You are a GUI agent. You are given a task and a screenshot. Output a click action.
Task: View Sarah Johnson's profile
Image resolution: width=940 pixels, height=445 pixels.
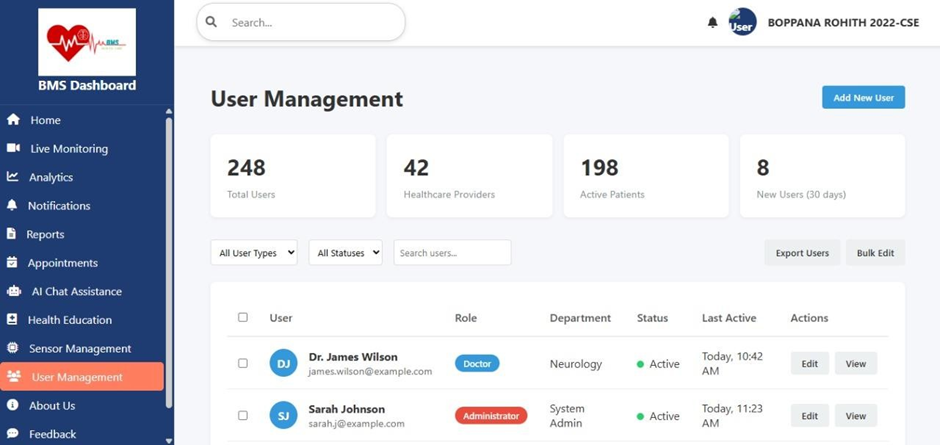tap(855, 416)
